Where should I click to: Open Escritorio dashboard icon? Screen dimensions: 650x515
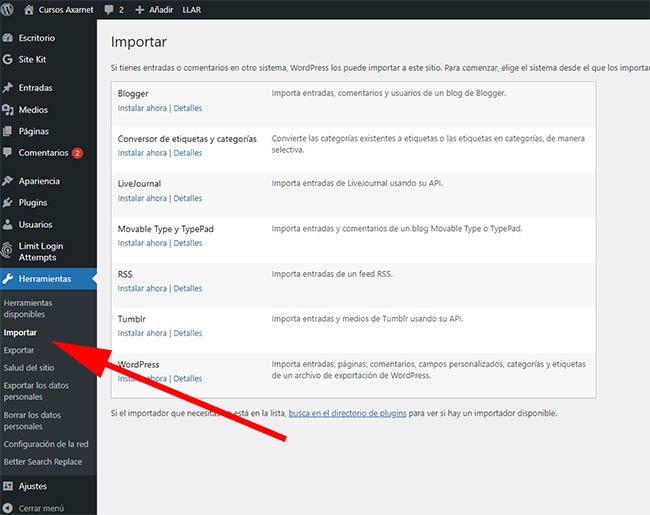[x=9, y=38]
